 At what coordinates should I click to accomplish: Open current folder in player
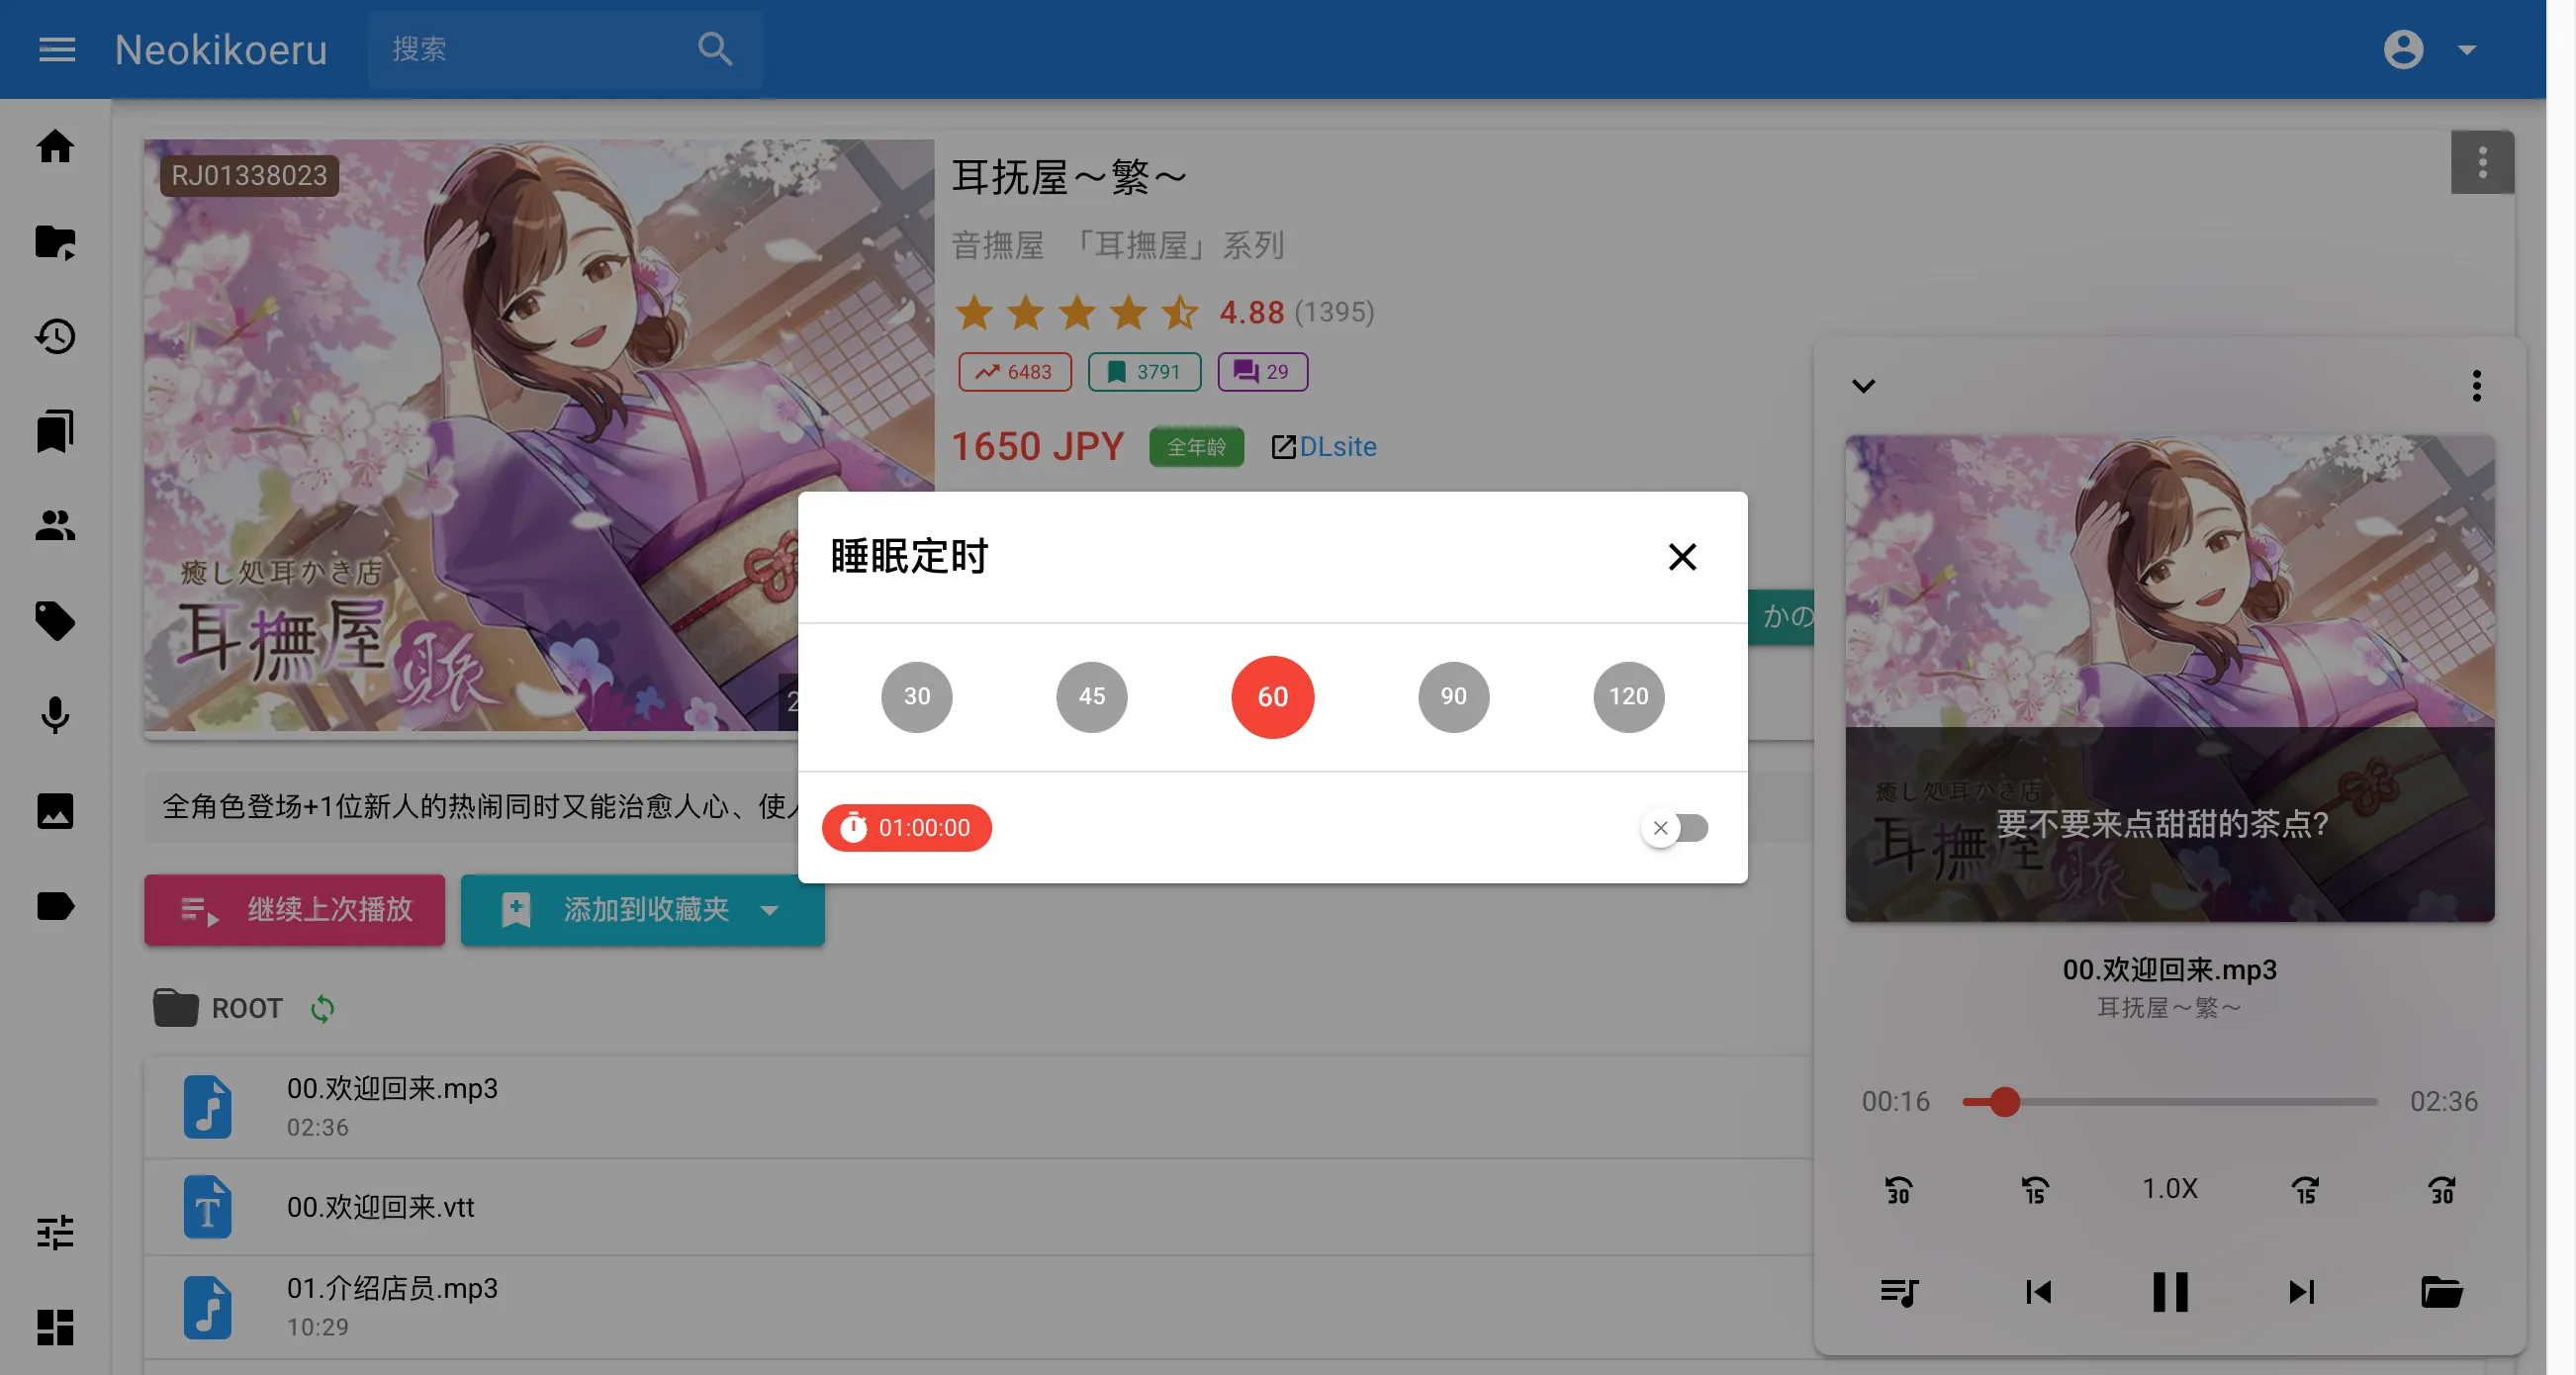click(x=2441, y=1292)
